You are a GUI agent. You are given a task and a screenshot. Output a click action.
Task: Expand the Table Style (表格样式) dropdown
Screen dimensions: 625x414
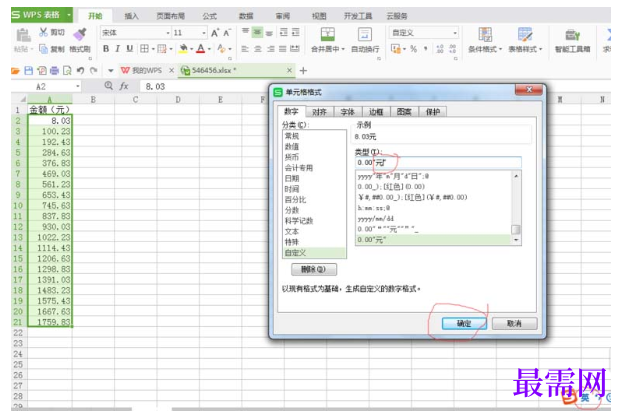click(x=541, y=49)
